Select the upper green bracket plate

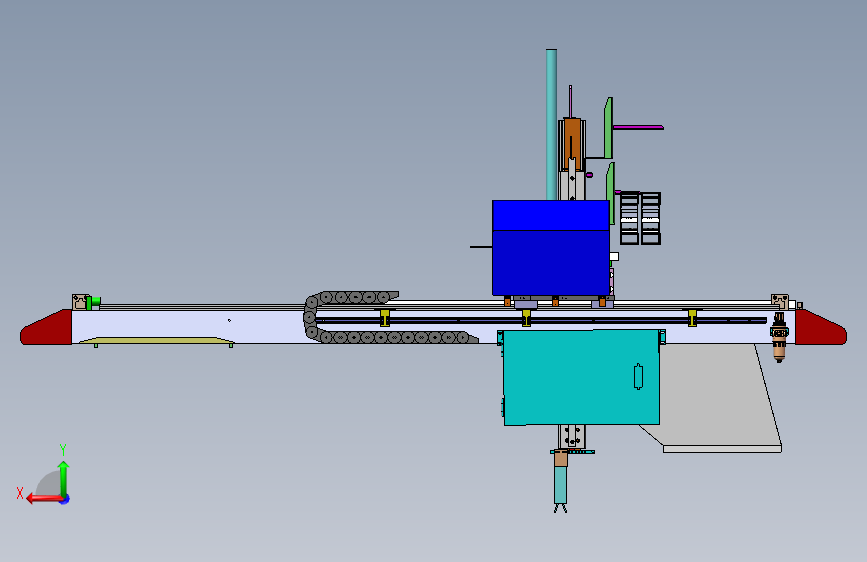coord(608,128)
